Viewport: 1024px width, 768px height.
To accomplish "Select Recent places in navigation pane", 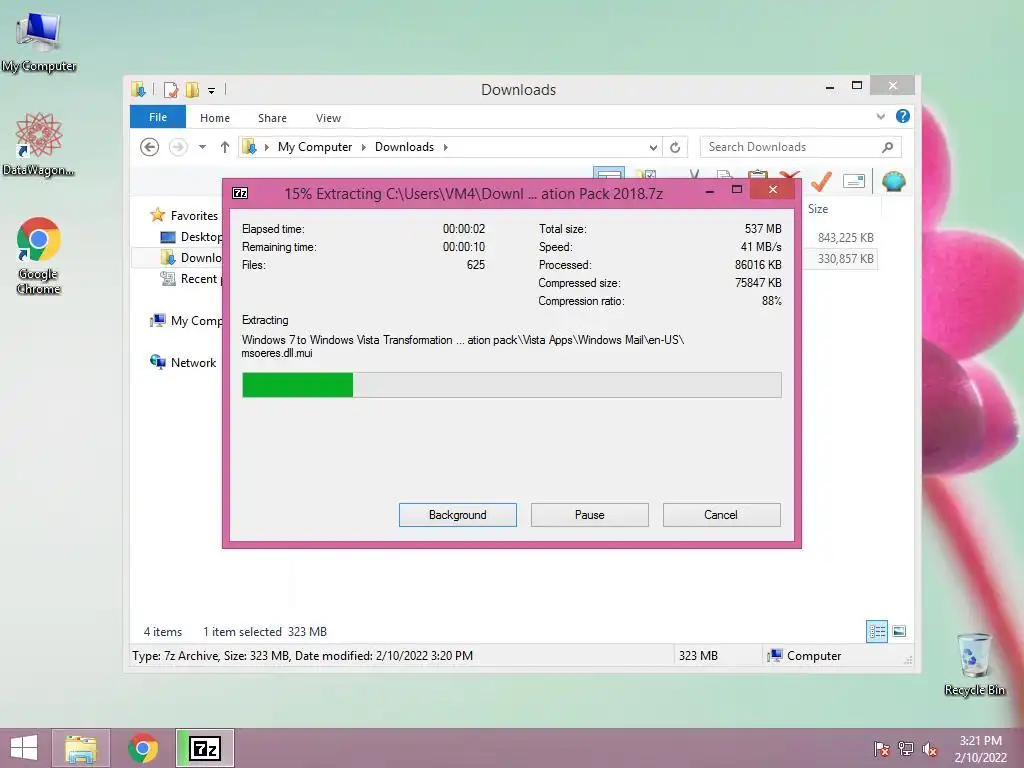I will (x=191, y=279).
